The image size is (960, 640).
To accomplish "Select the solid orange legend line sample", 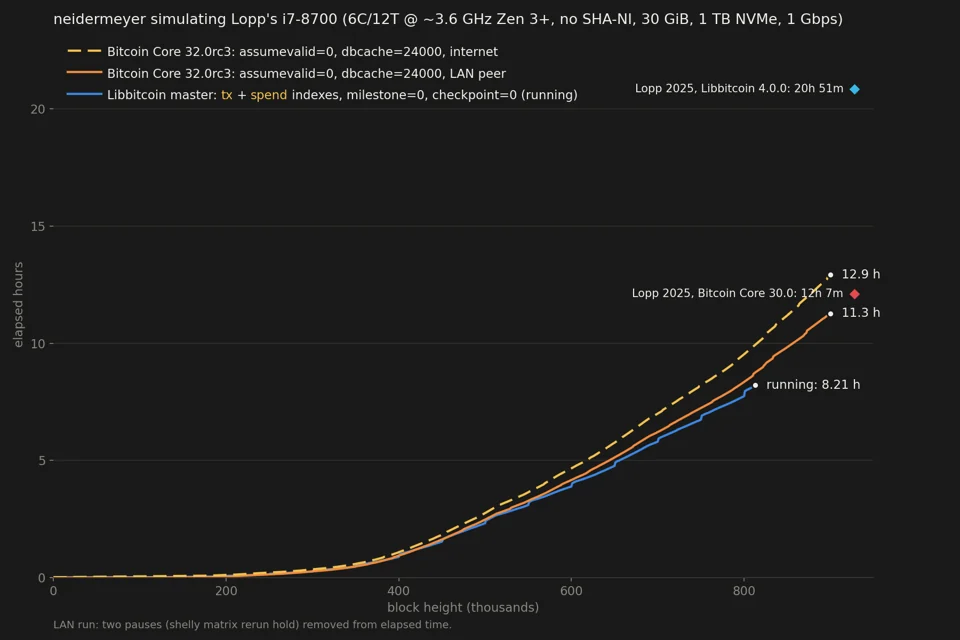I will [x=84, y=73].
